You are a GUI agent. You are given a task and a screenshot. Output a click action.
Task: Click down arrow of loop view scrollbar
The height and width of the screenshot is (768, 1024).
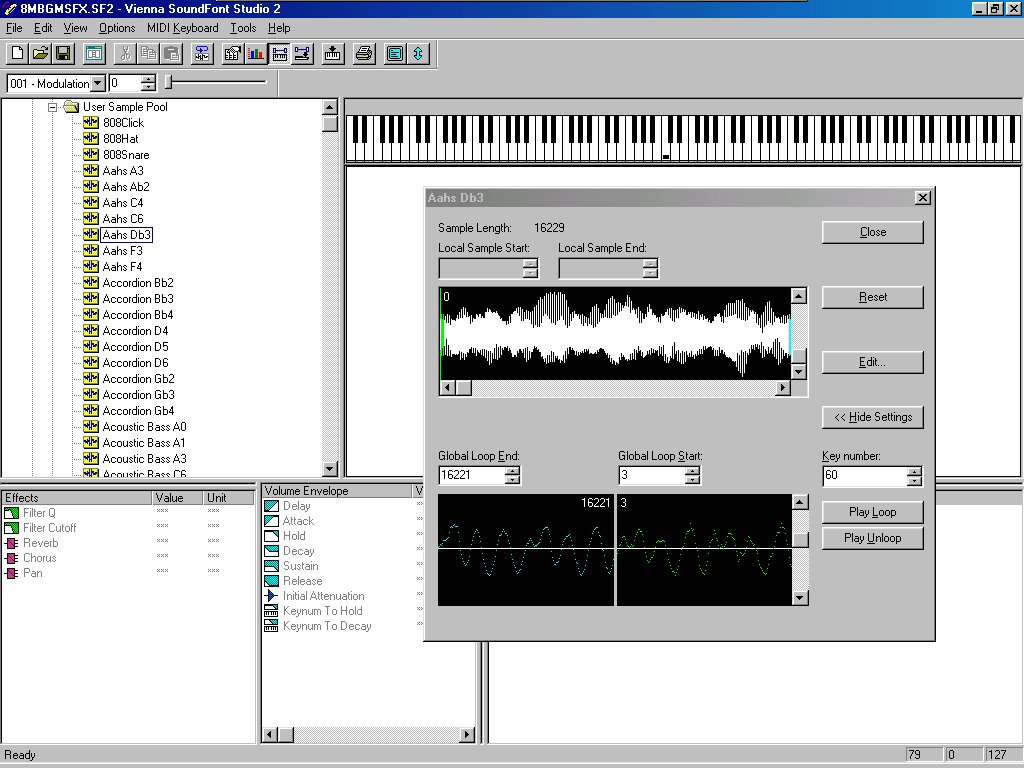(800, 598)
